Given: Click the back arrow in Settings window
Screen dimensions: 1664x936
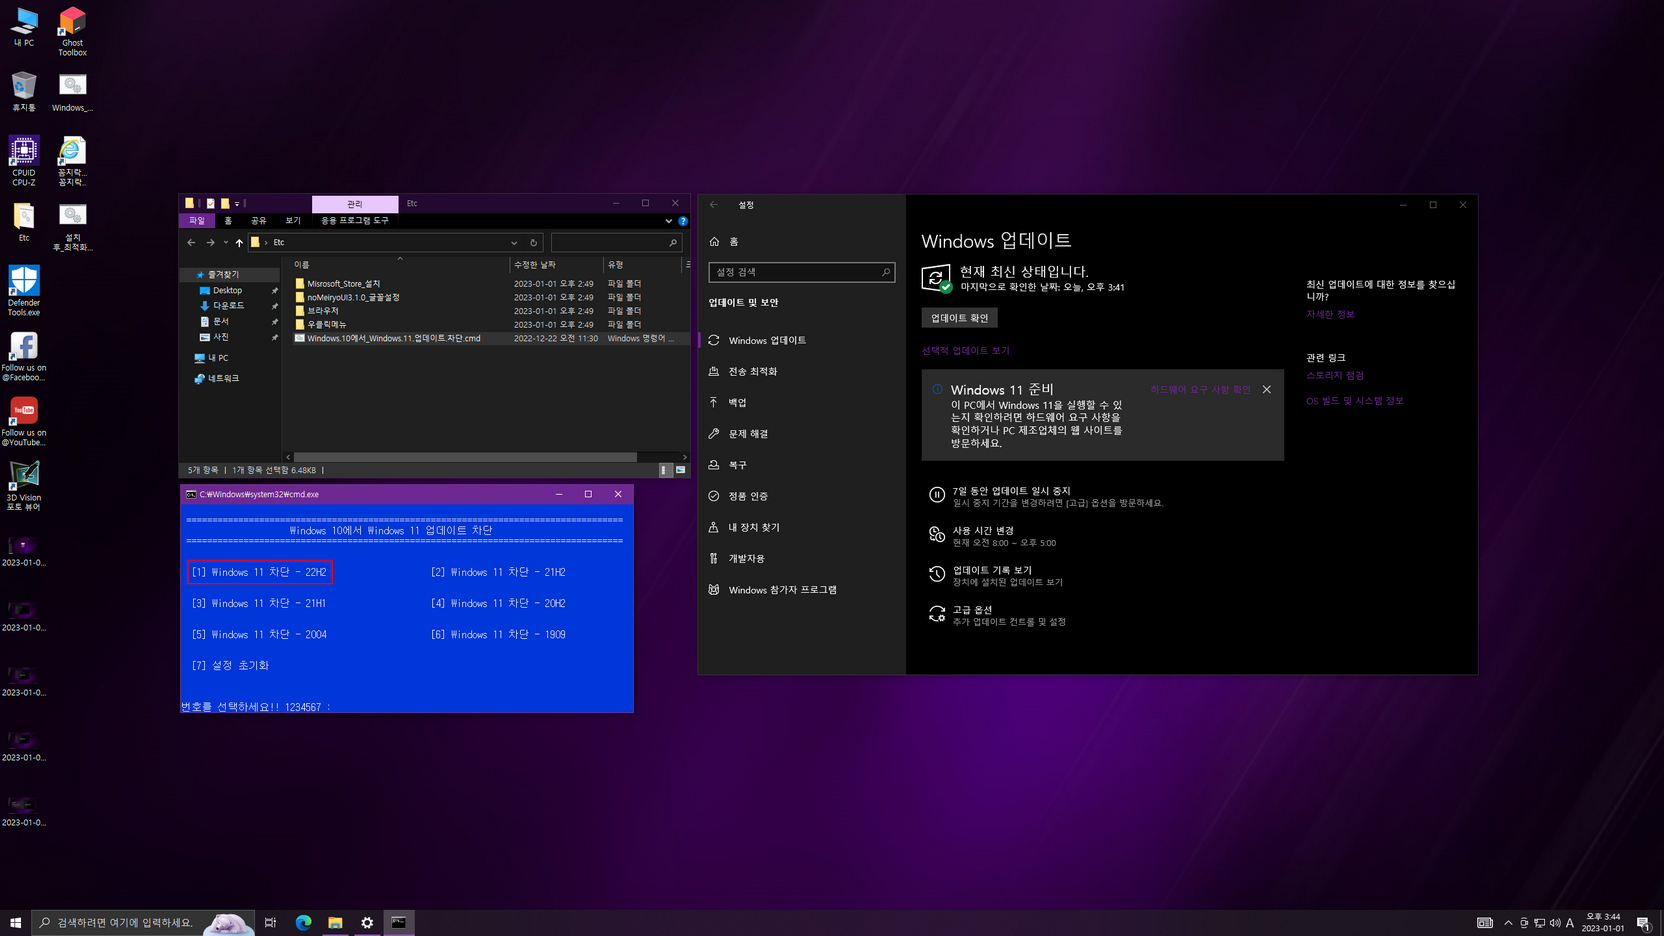Looking at the screenshot, I should click(714, 205).
